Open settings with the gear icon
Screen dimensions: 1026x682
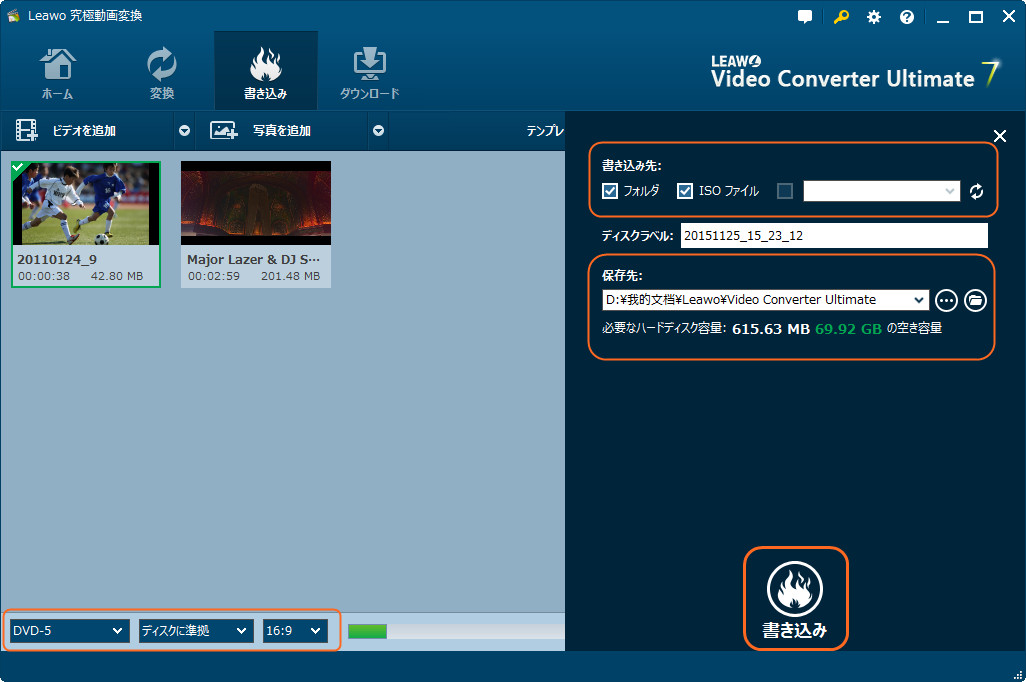(874, 17)
